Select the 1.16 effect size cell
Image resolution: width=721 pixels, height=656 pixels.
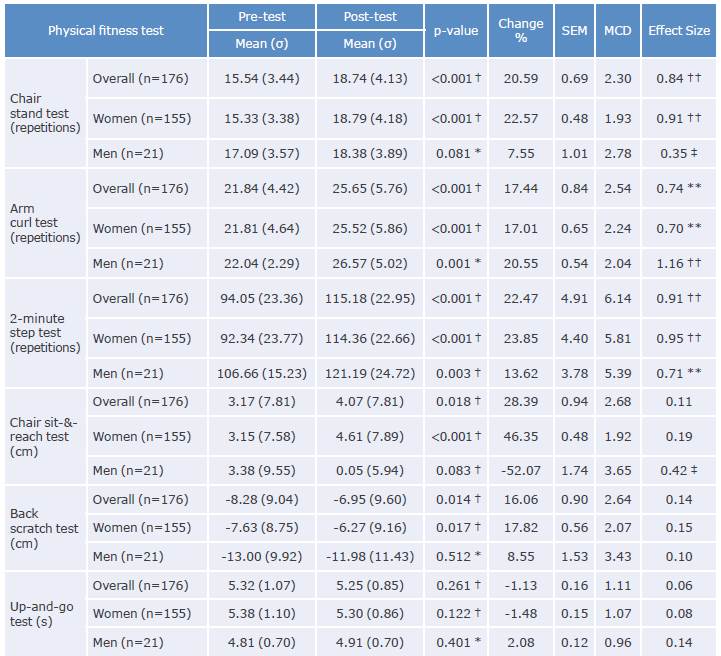(679, 264)
